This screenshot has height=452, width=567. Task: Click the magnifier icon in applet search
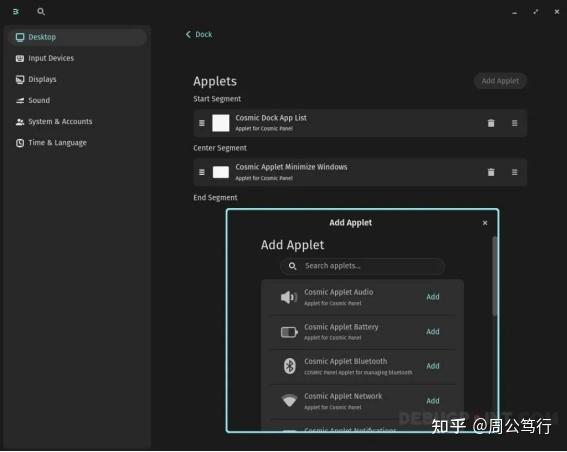tap(292, 266)
